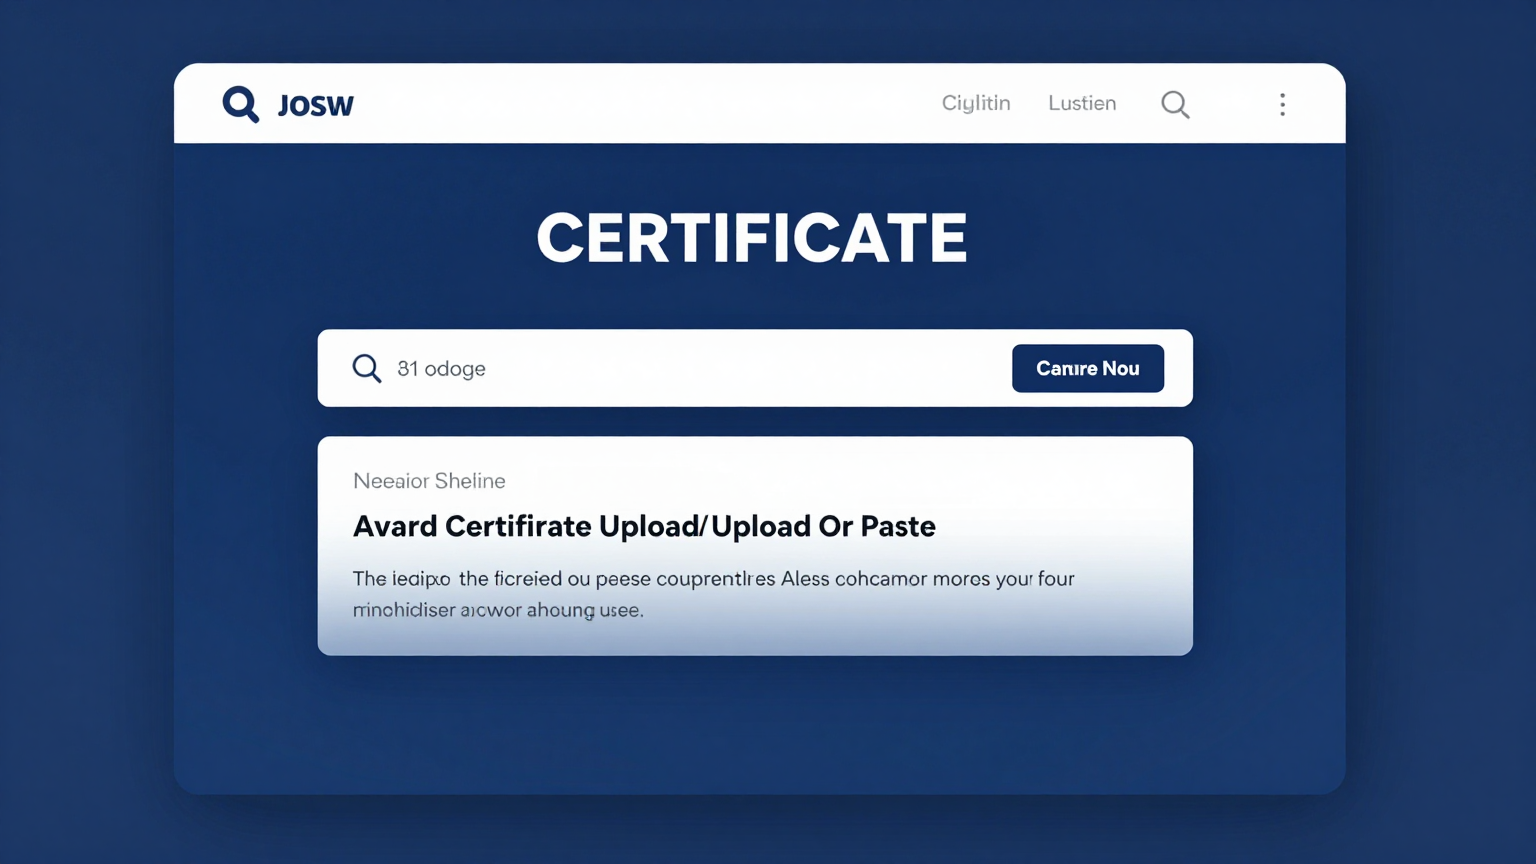Click the description line starting "minohidiser"
This screenshot has height=864, width=1536.
(497, 610)
